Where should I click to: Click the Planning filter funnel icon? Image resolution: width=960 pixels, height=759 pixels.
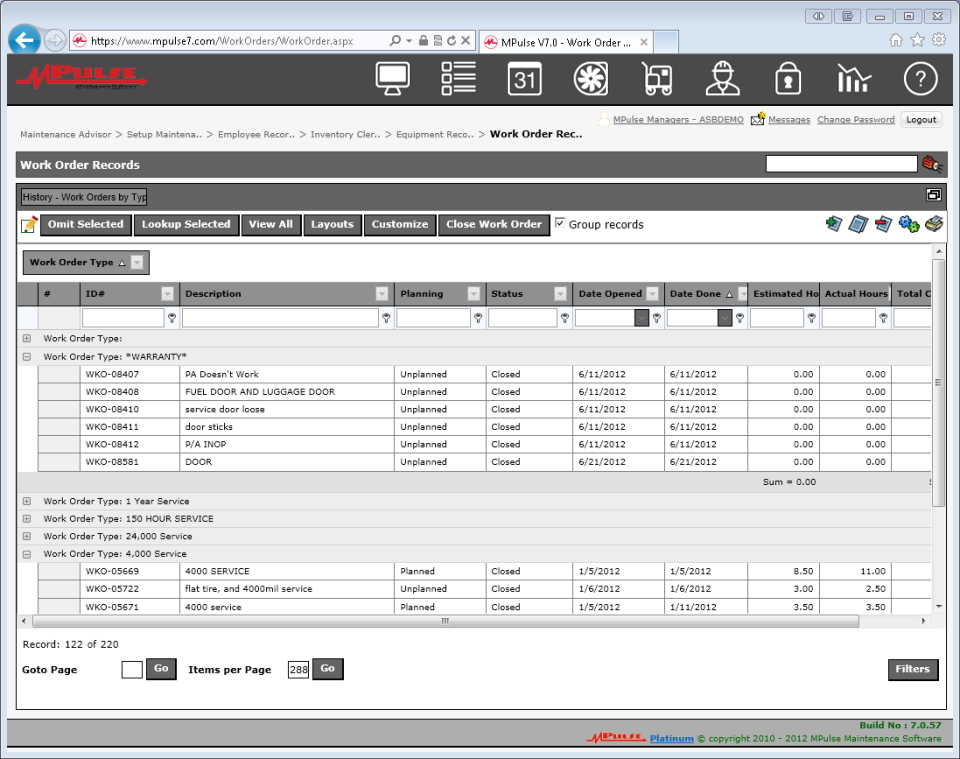478,318
